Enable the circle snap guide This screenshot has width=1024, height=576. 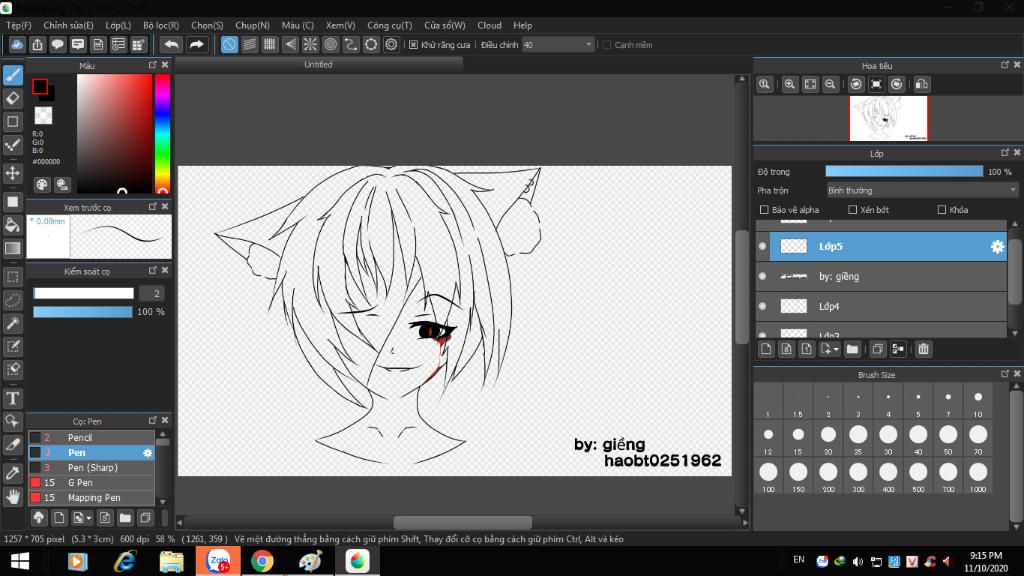click(x=330, y=44)
